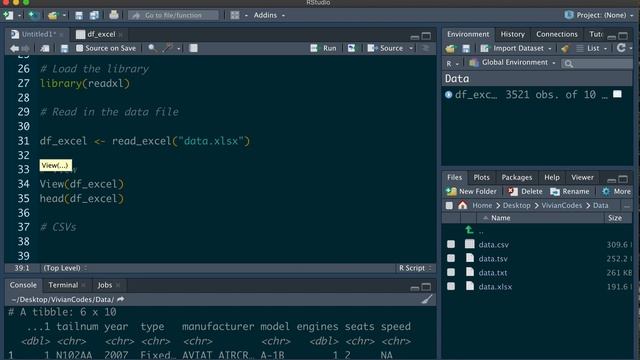640x360 pixels.
Task: Click More in the Files pane
Action: coord(616,191)
